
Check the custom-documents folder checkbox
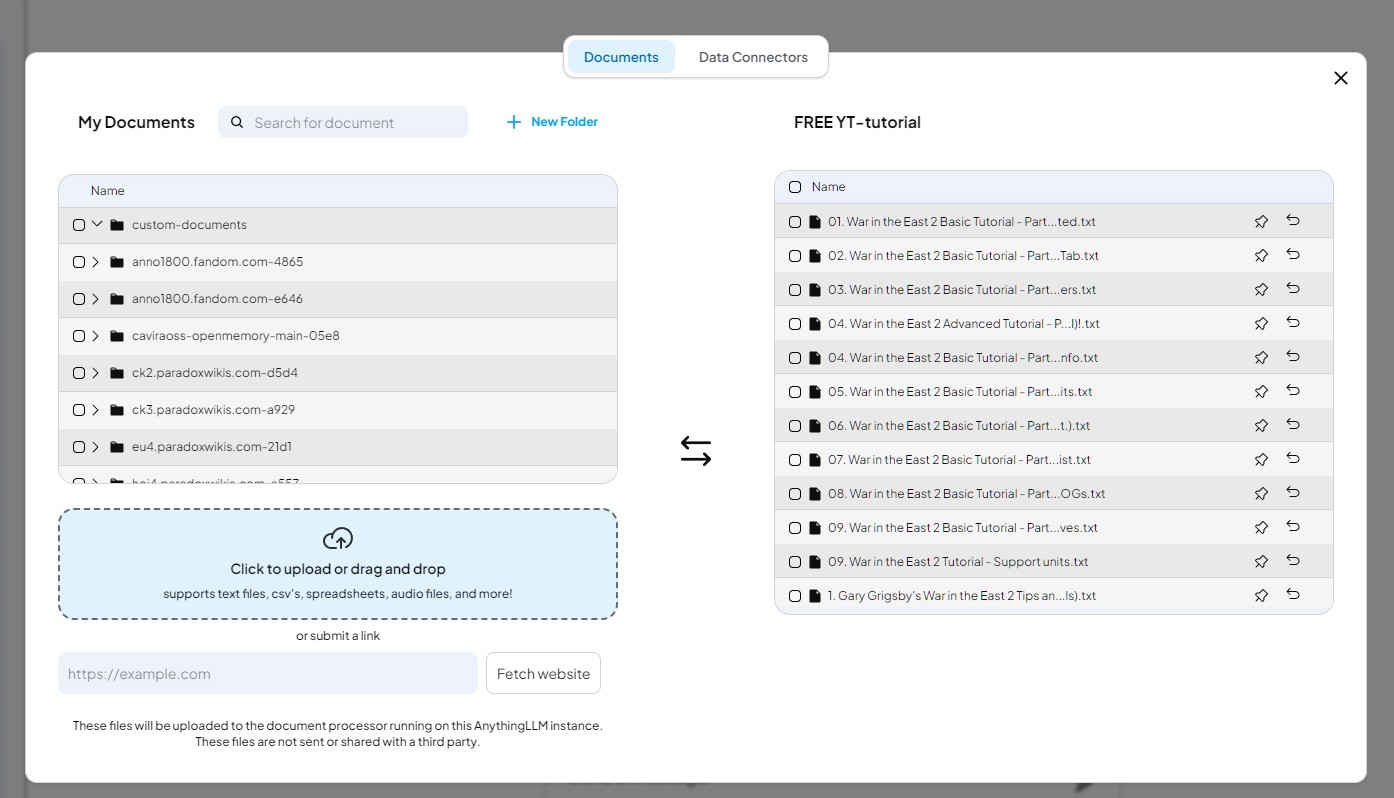point(79,225)
